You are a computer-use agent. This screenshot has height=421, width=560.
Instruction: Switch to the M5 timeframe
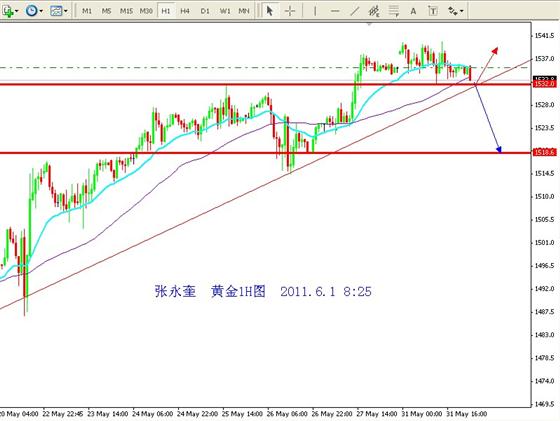[x=106, y=11]
